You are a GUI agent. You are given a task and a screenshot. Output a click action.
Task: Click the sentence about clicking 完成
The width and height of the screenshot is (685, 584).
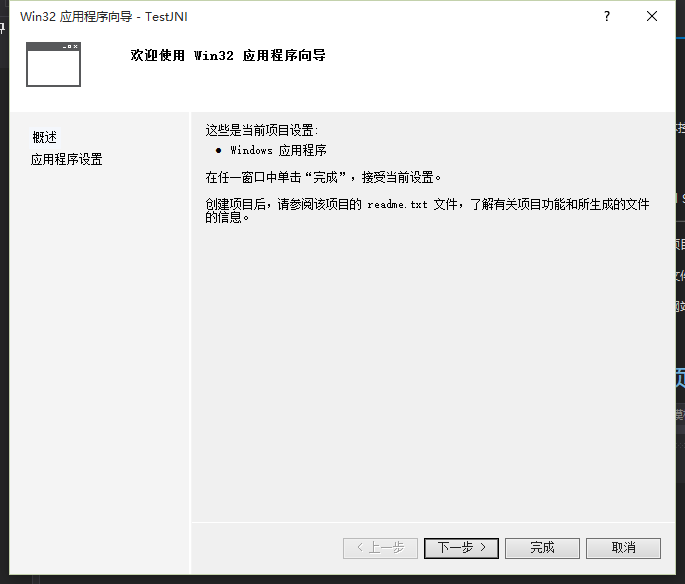pos(323,177)
